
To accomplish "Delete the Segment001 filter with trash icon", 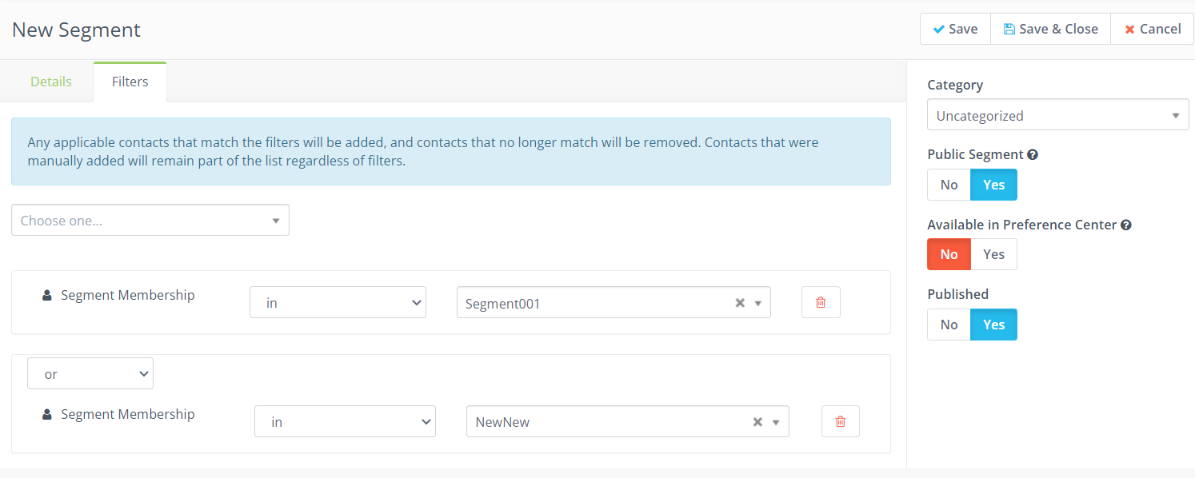I will (x=821, y=303).
